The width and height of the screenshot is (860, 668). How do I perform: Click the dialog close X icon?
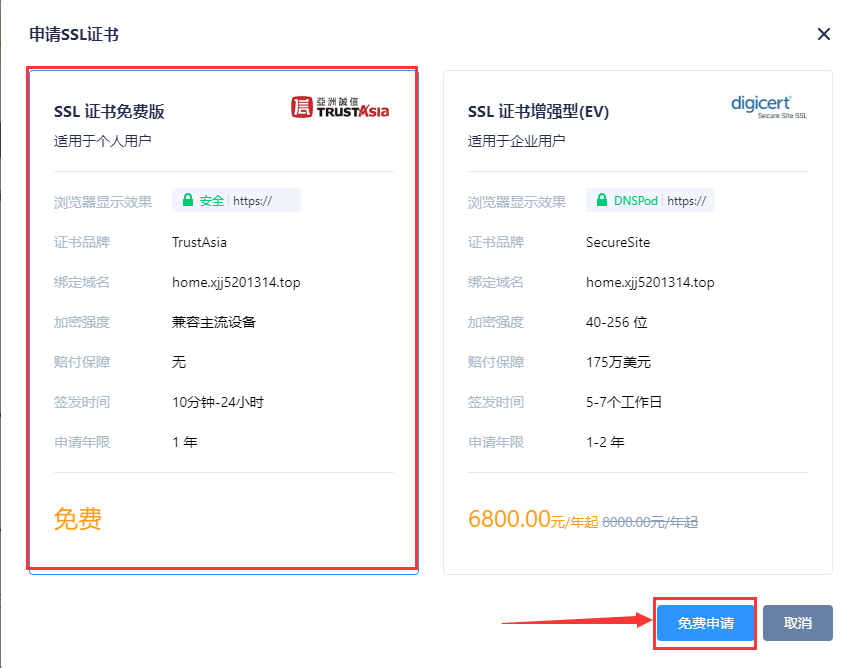click(x=823, y=33)
